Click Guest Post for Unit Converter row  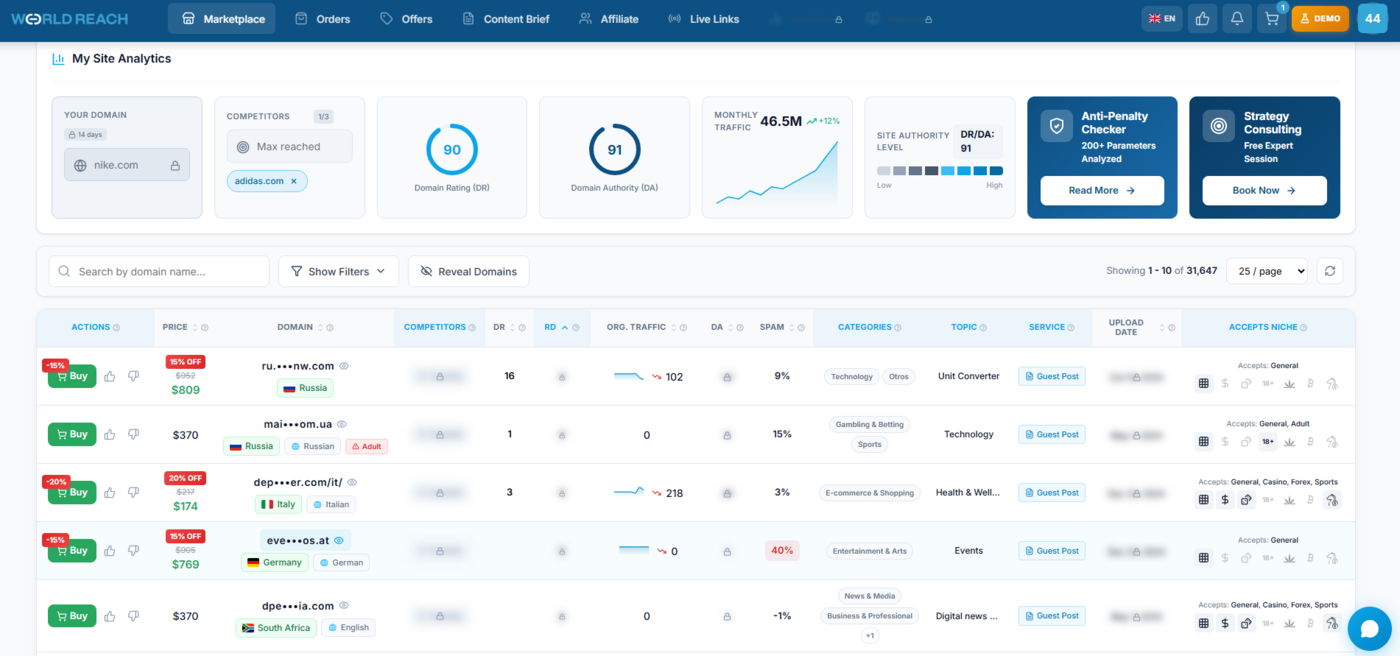(1052, 376)
